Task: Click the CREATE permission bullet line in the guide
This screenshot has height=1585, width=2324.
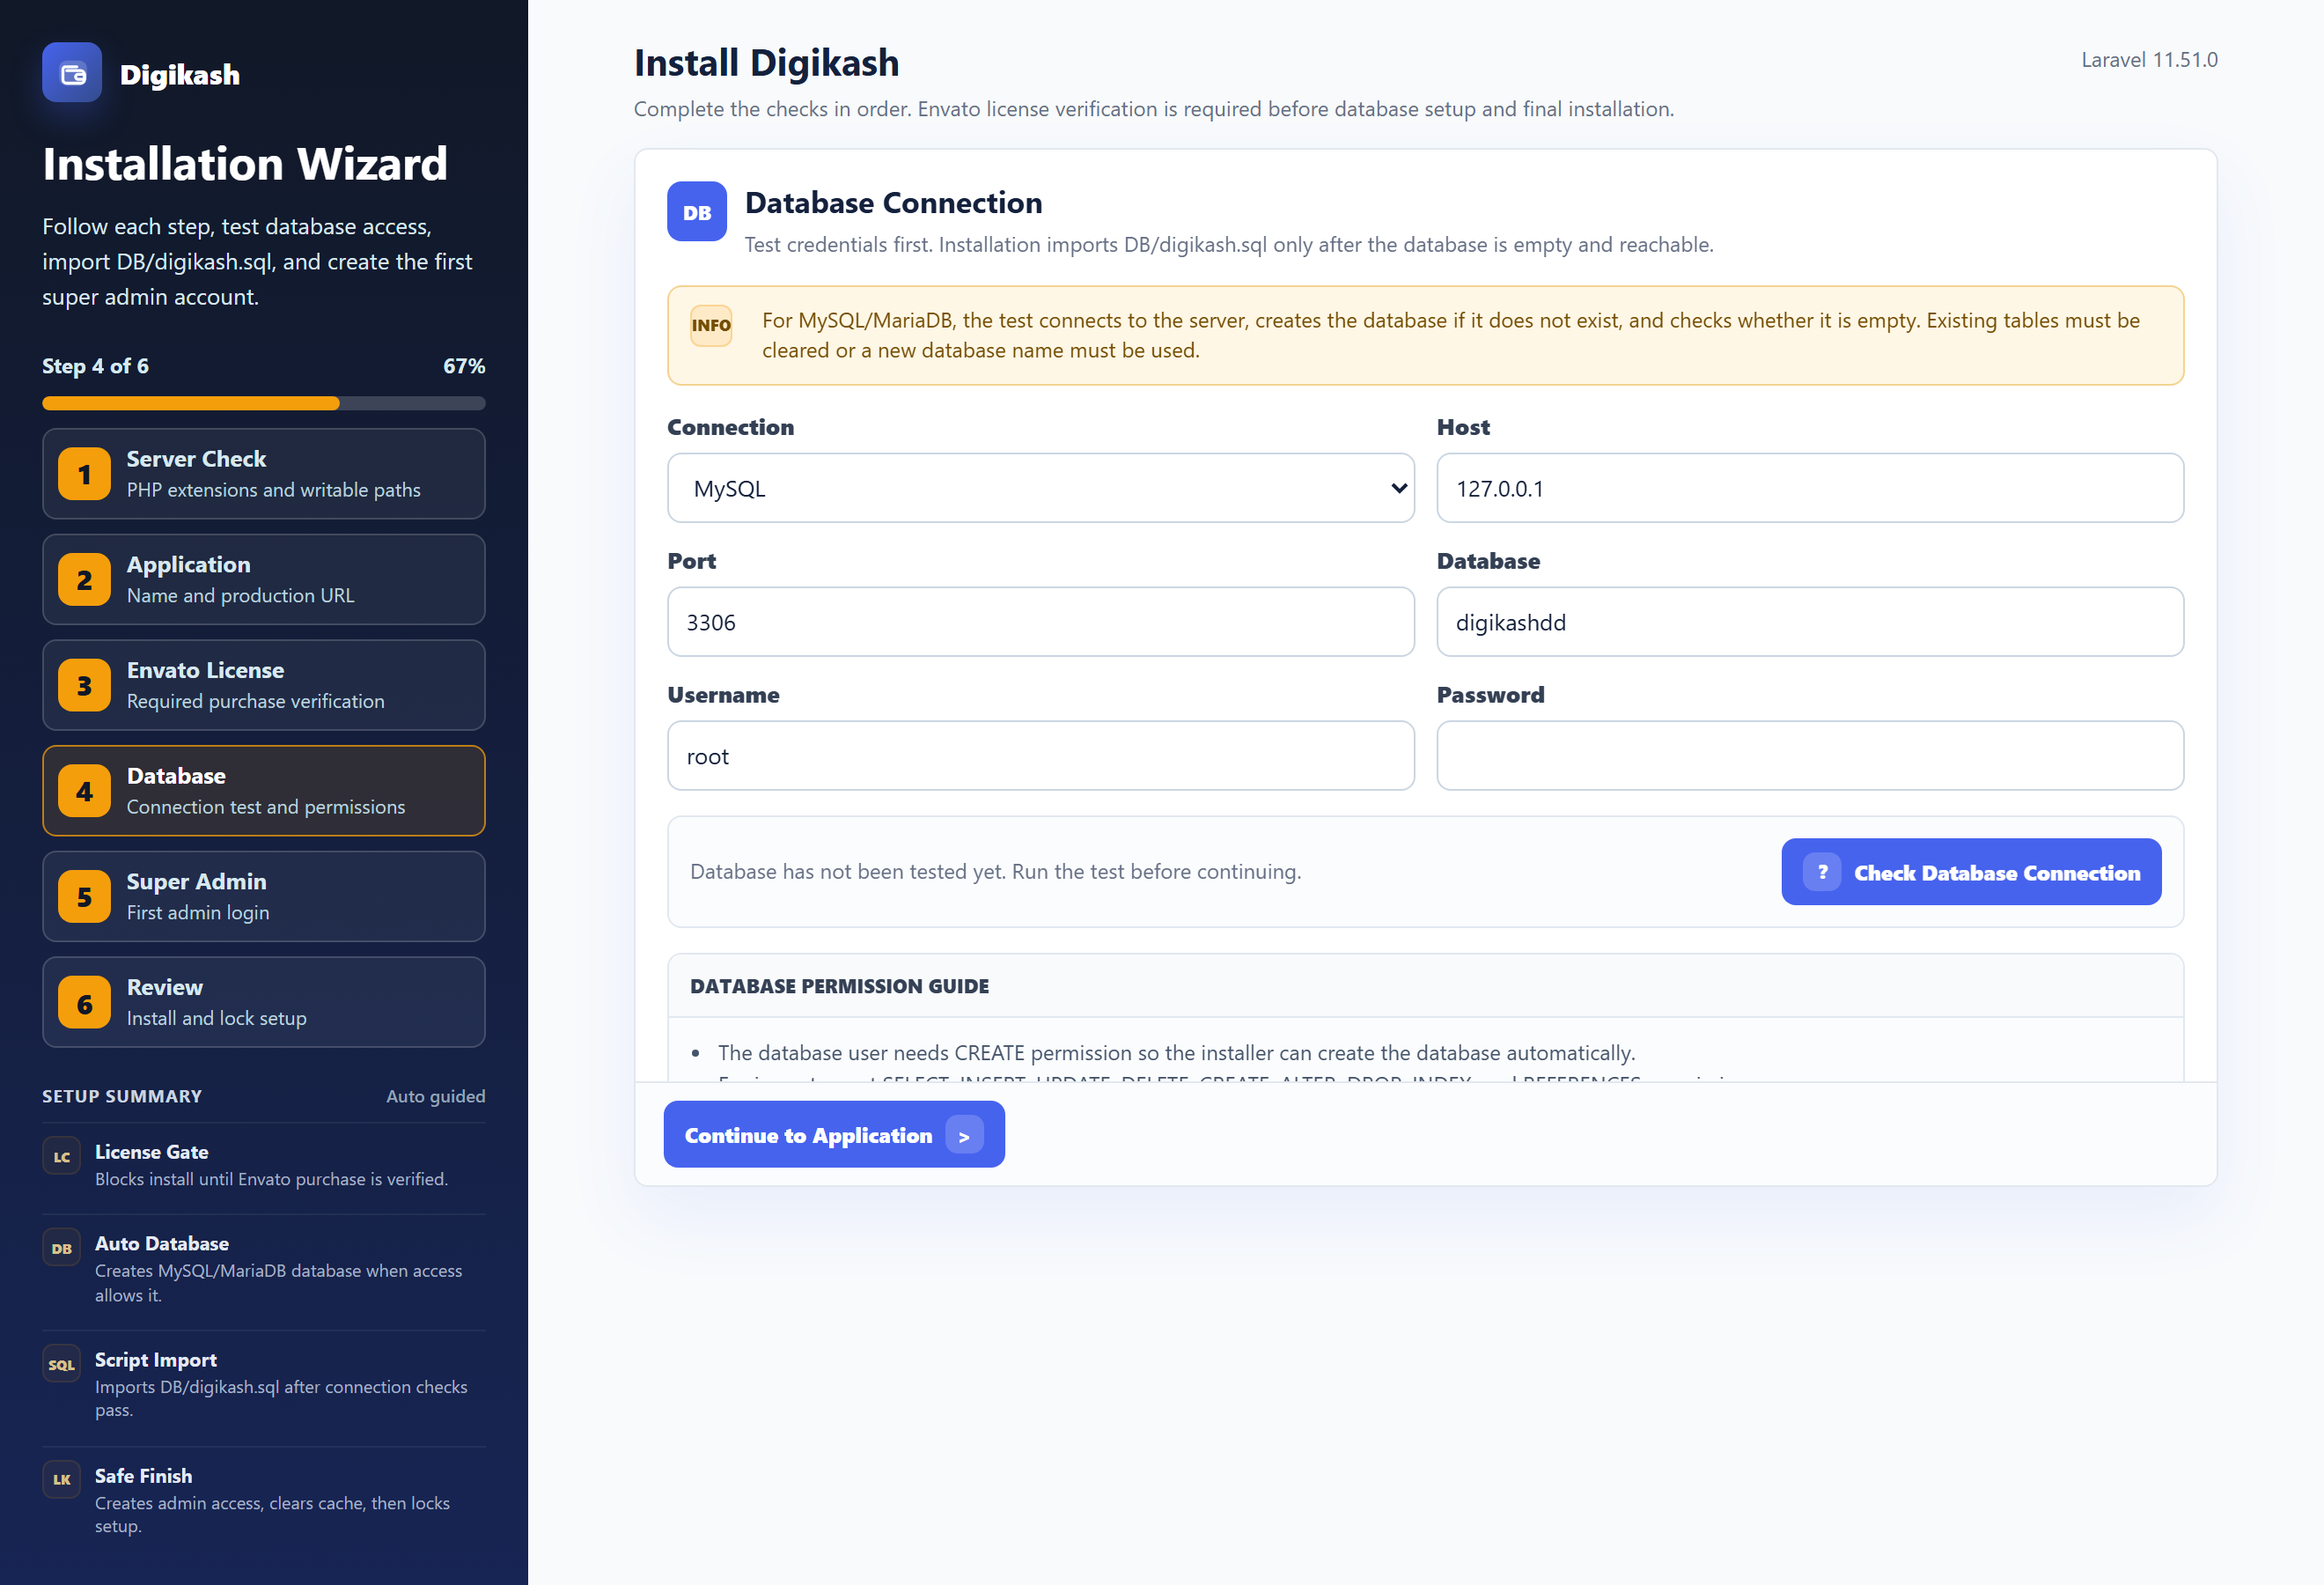Action: pyautogui.click(x=1176, y=1053)
